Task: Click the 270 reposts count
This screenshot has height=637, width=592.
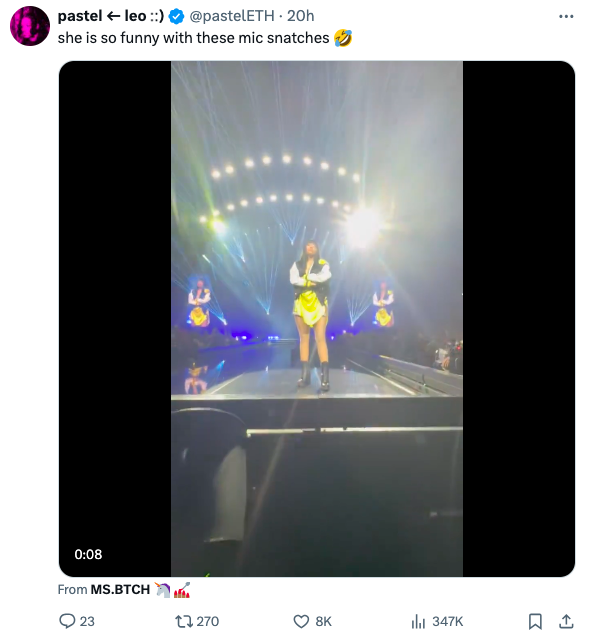Action: tap(208, 621)
